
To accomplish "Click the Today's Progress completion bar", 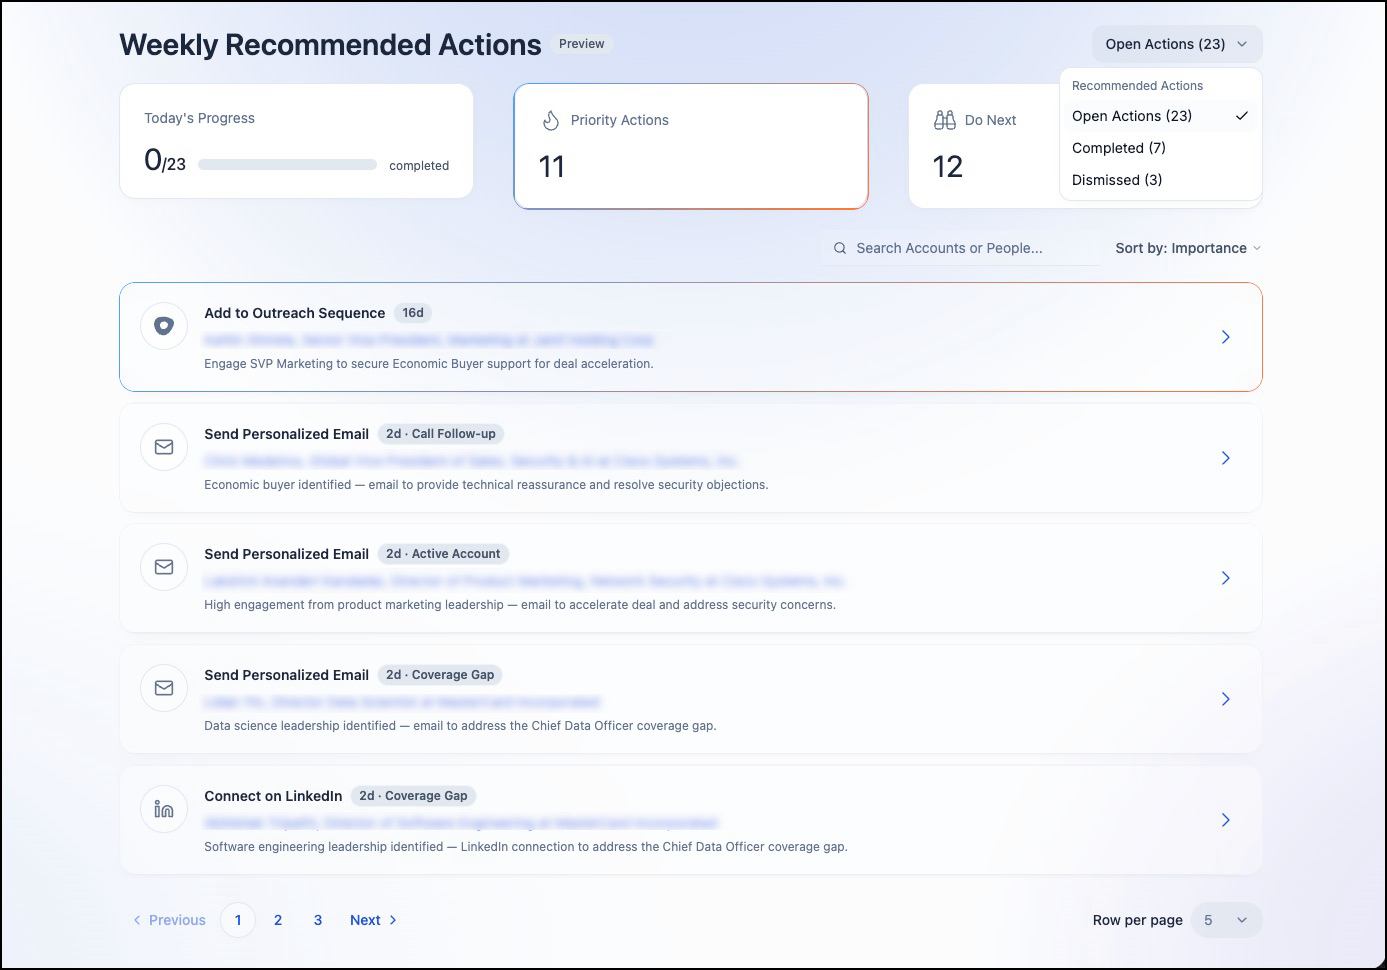I will click(288, 165).
